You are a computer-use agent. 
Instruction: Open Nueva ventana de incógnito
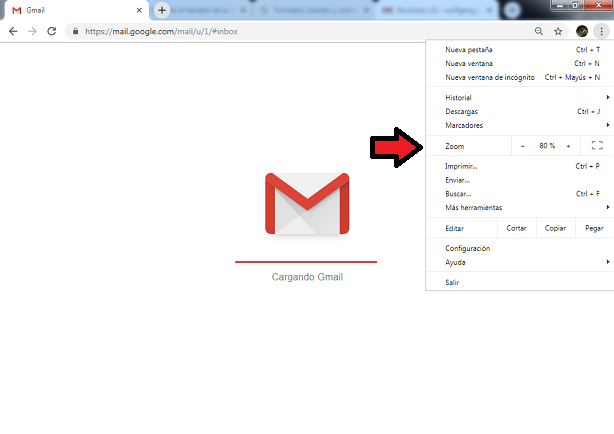click(520, 77)
